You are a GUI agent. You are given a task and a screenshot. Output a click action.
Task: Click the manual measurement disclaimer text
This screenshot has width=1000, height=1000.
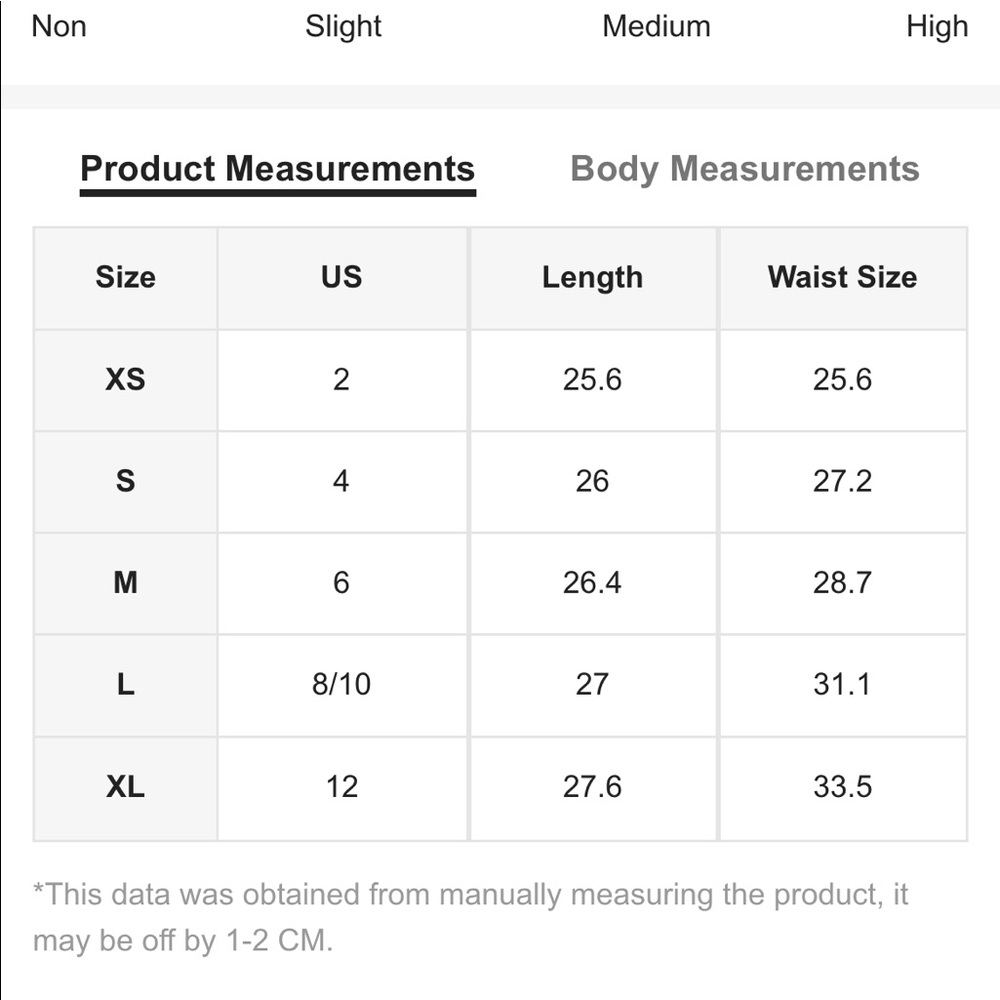tap(470, 916)
